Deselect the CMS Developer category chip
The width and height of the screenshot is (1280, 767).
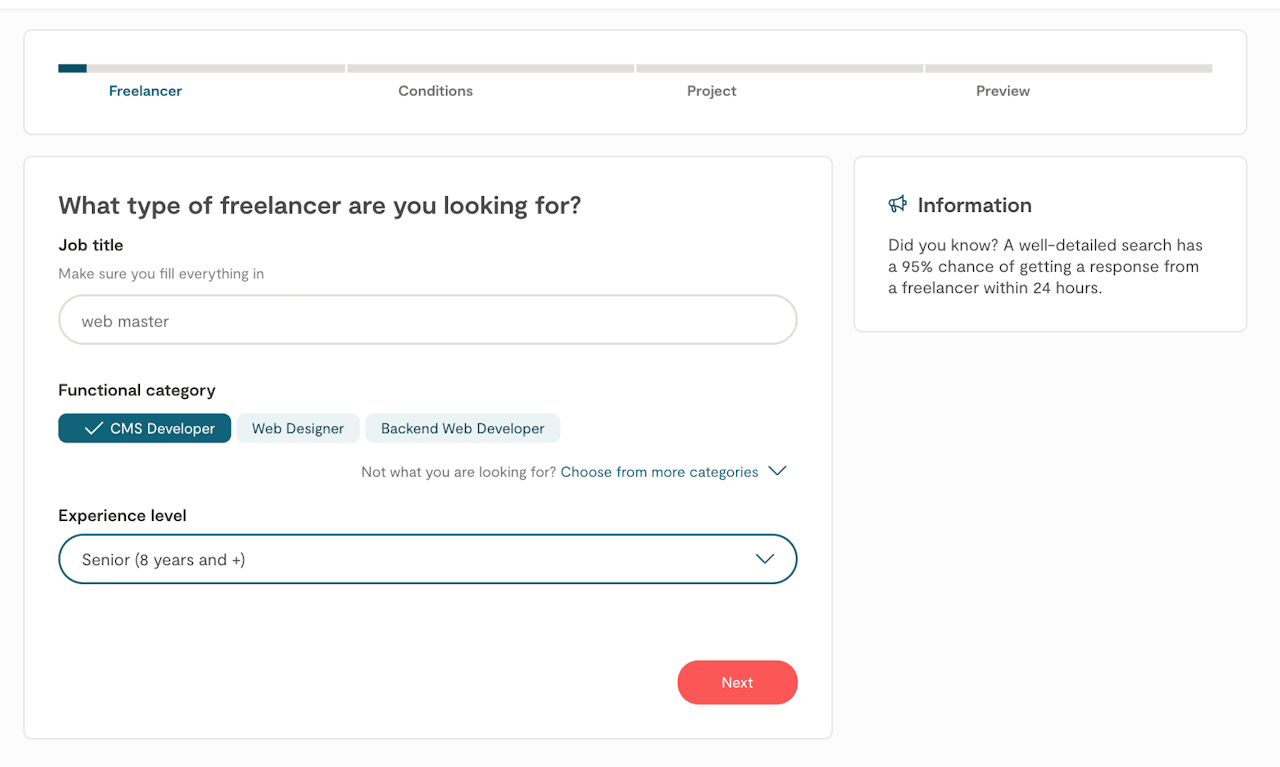[x=145, y=428]
